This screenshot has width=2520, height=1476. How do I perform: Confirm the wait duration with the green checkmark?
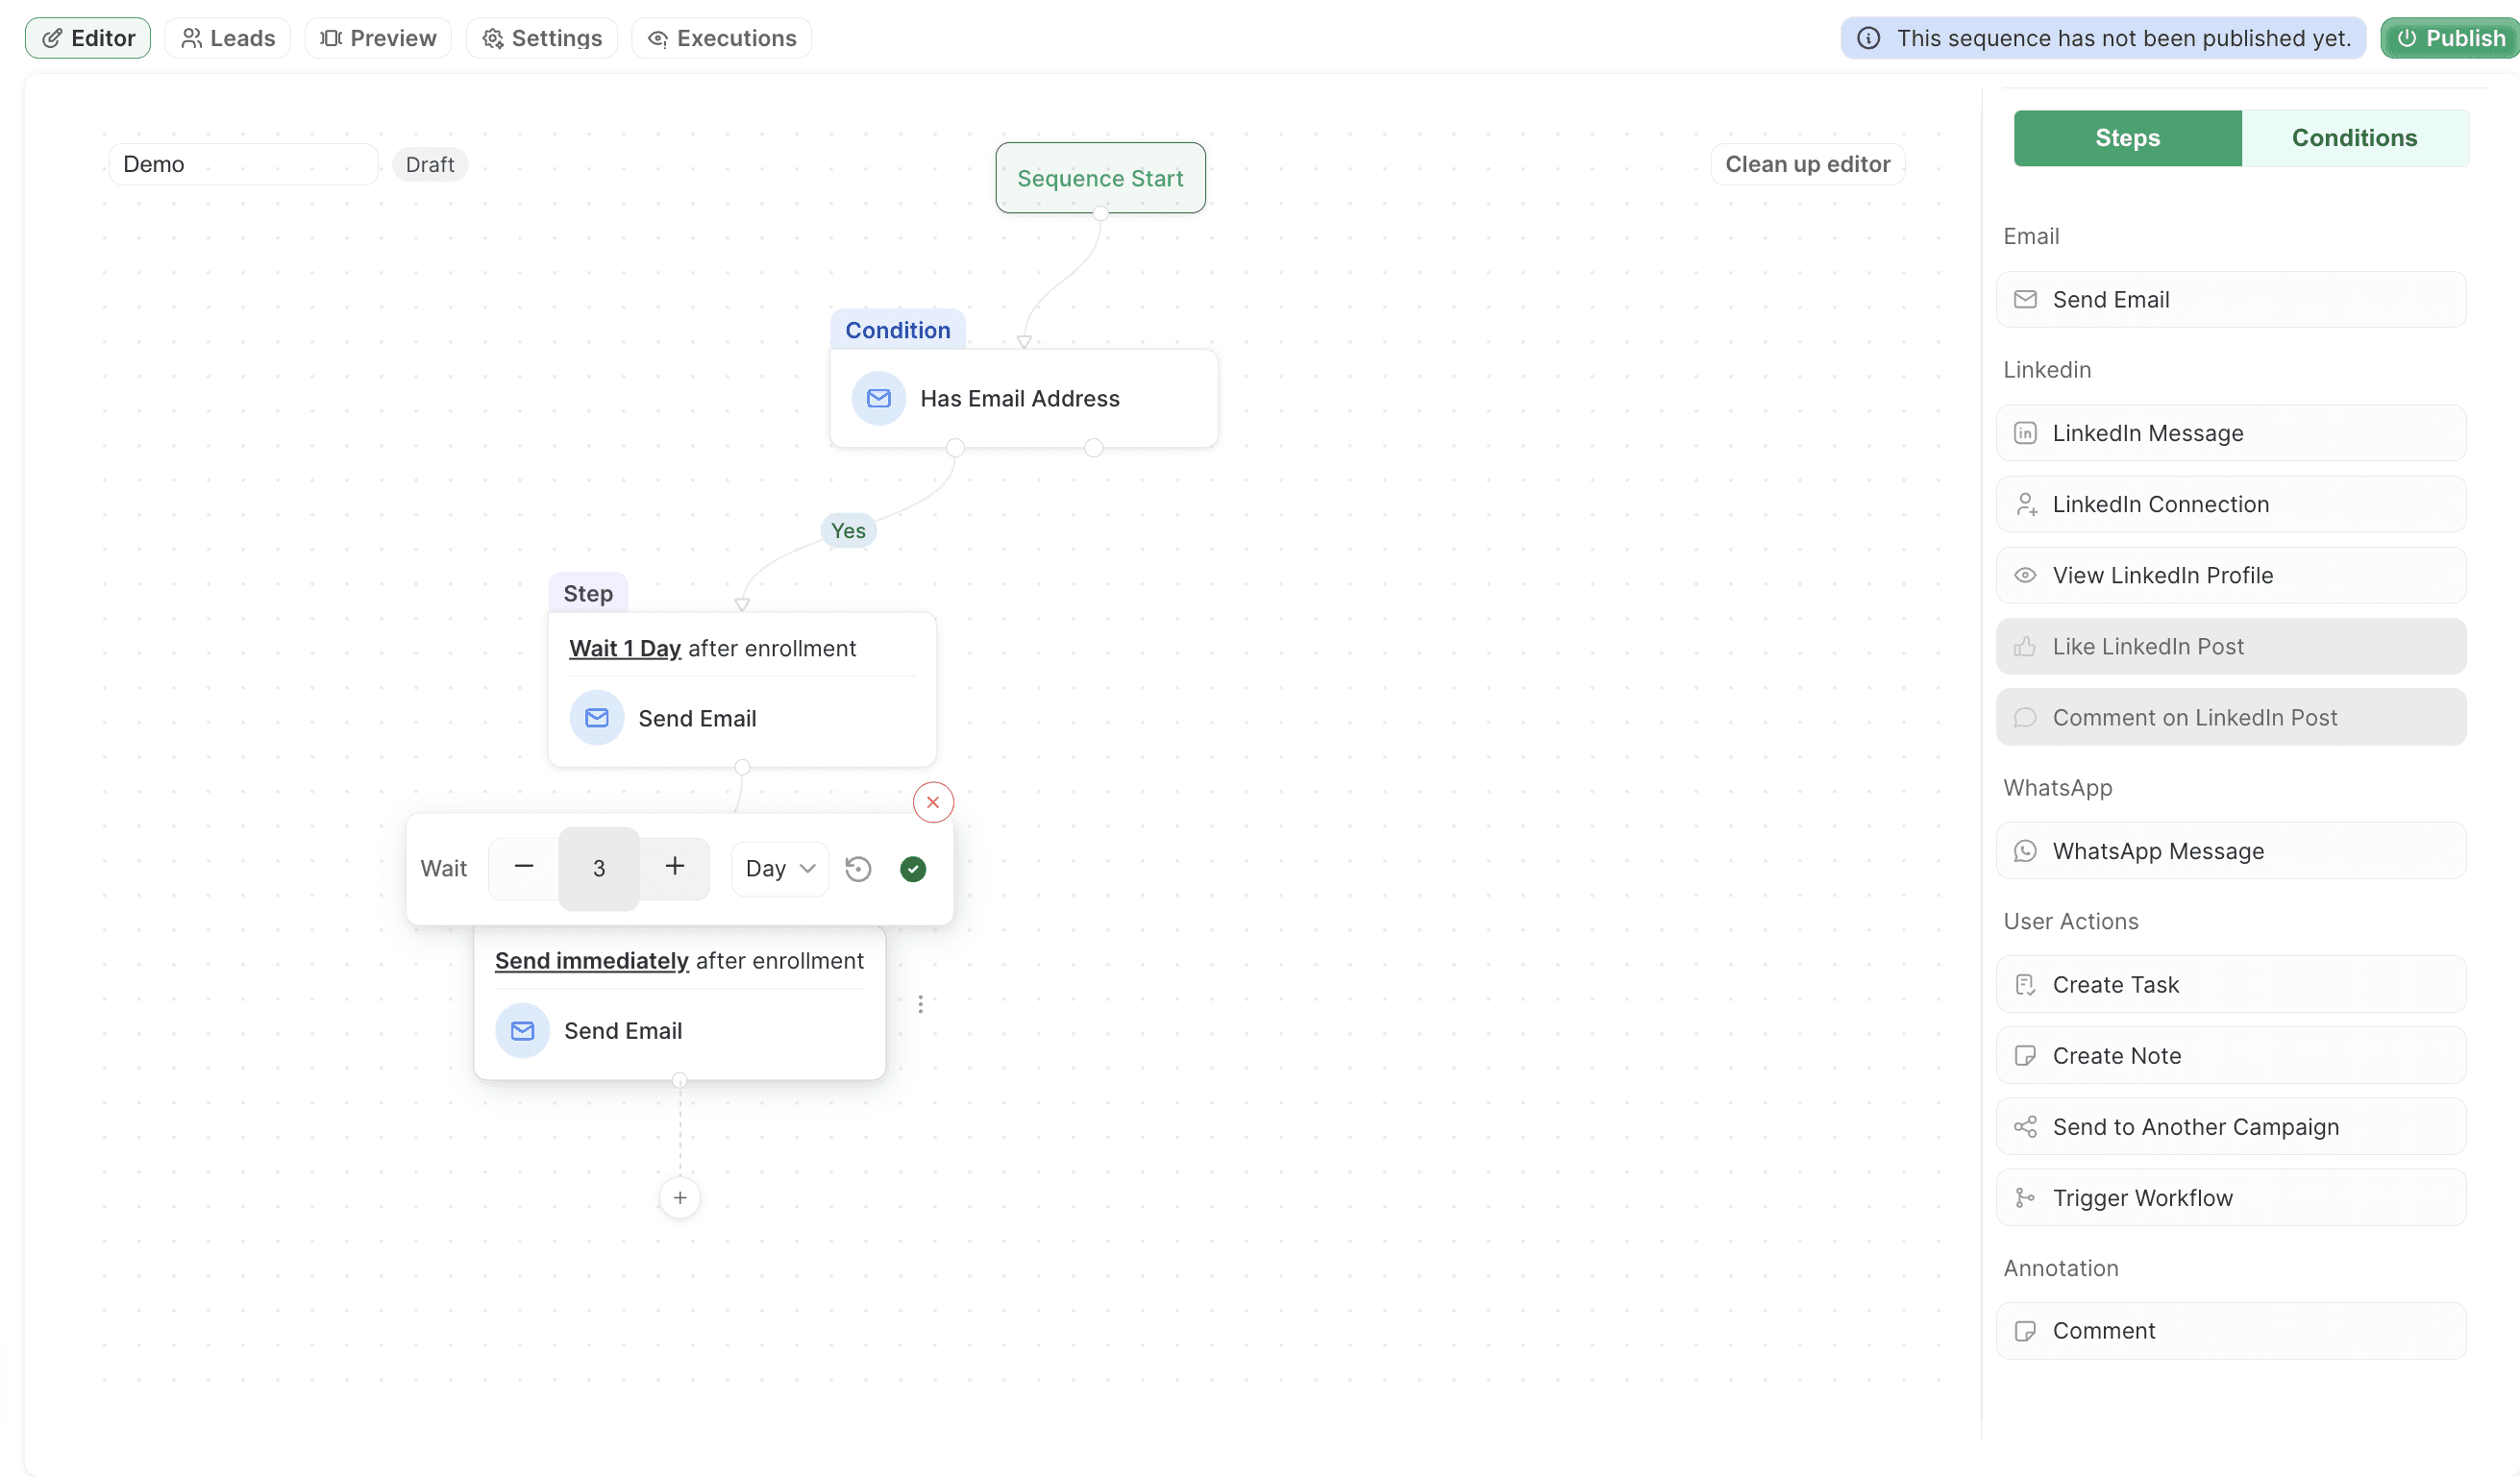pos(912,869)
